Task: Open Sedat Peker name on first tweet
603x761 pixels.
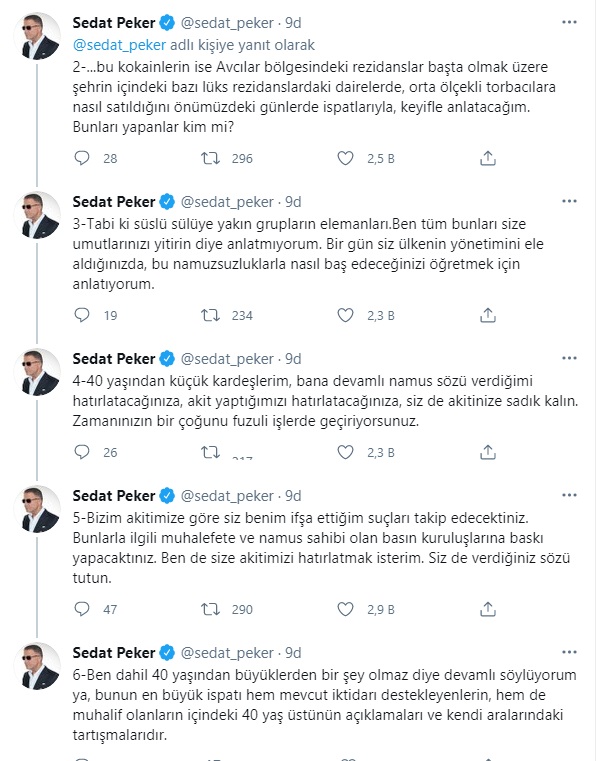Action: (x=114, y=23)
